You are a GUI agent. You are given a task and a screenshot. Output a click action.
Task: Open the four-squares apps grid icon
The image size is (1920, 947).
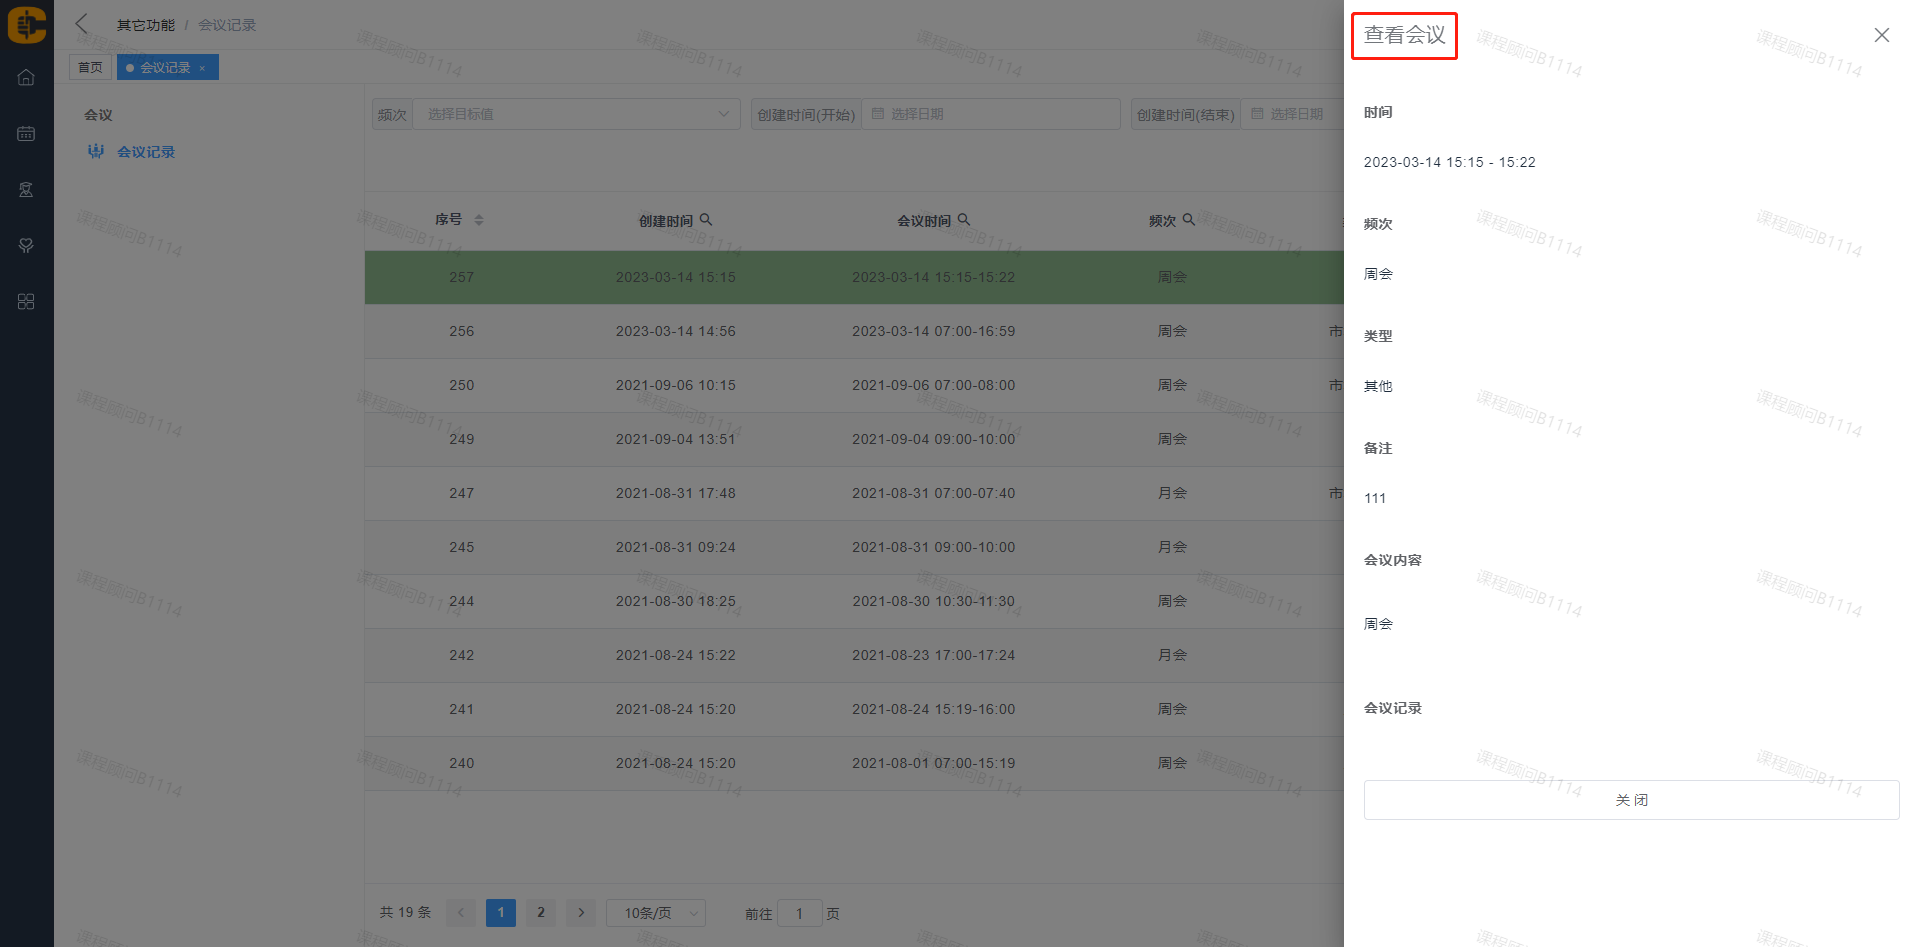pos(26,302)
